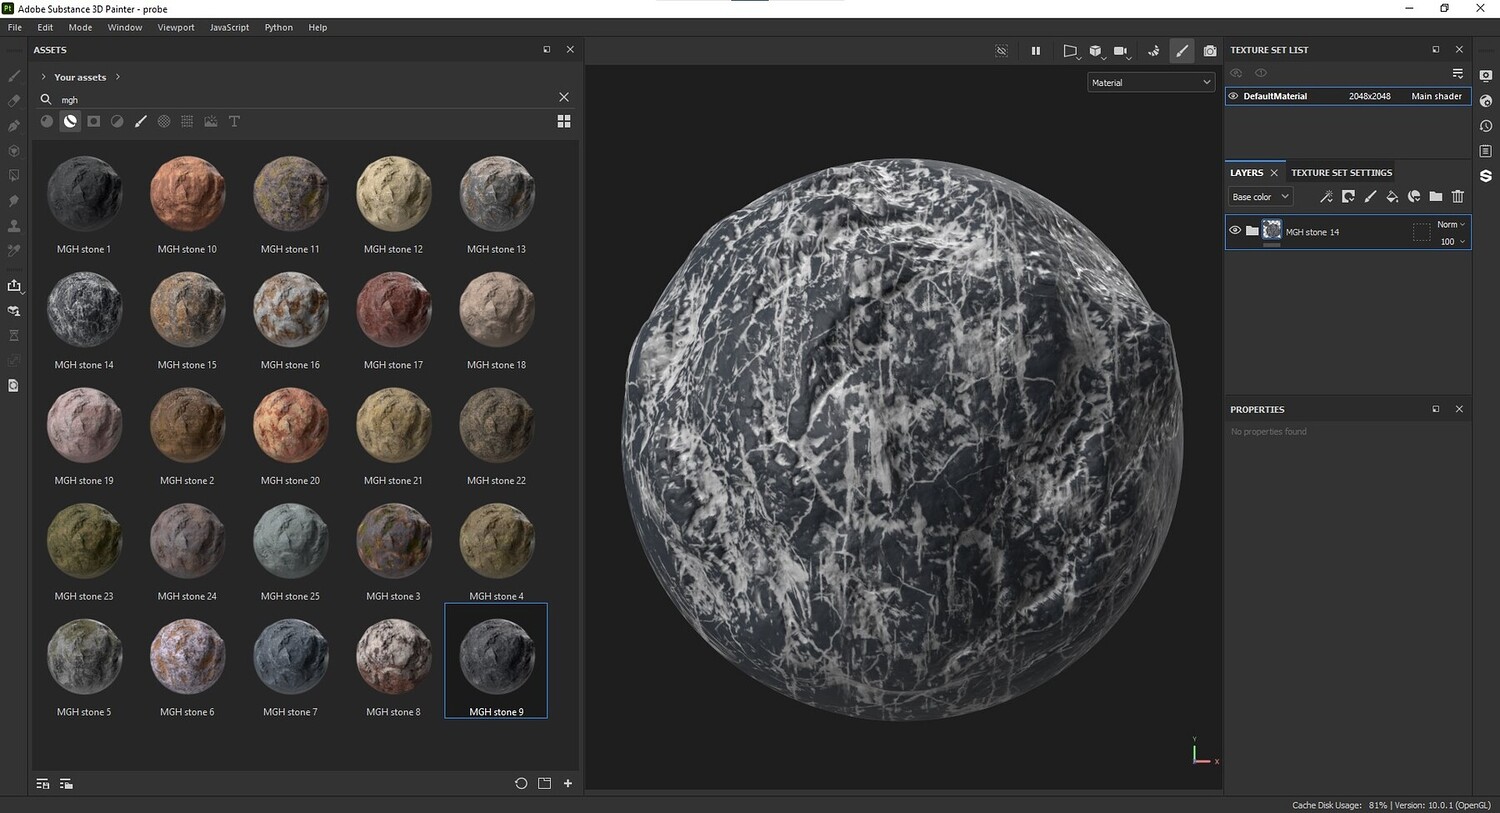Add a fill layer in Layers panel

click(1392, 197)
